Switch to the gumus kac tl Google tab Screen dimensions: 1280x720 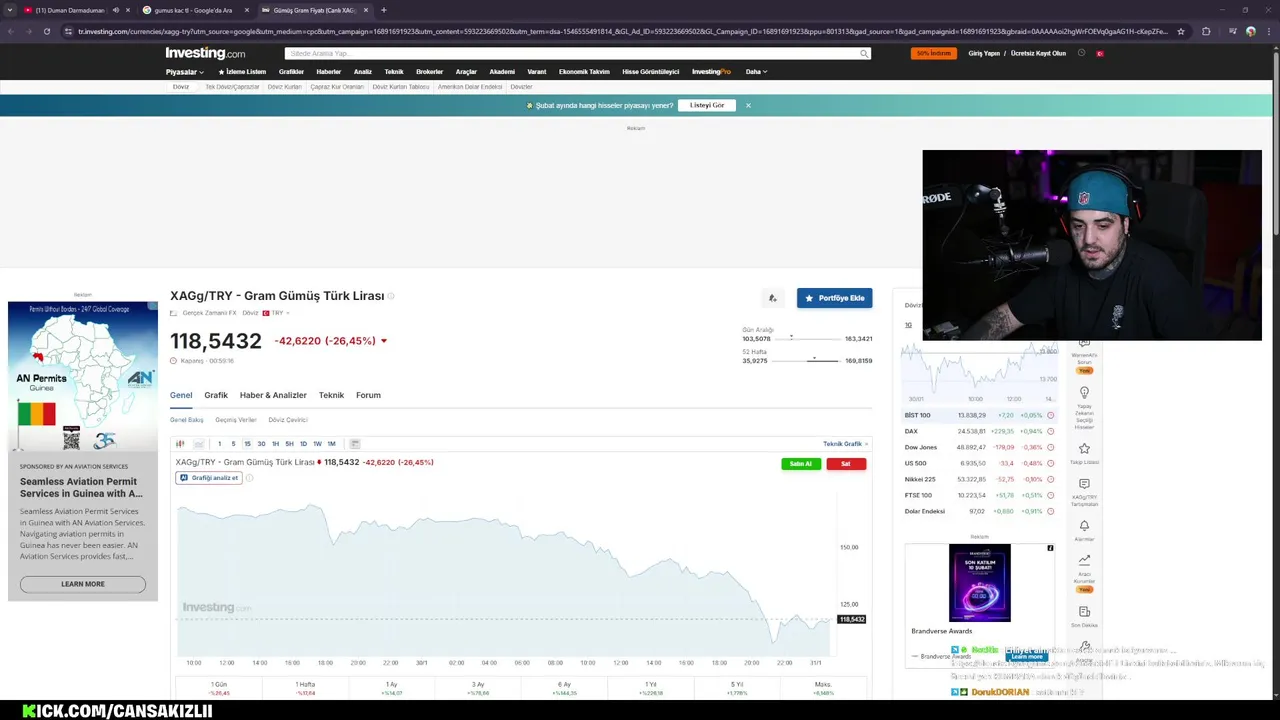193,10
